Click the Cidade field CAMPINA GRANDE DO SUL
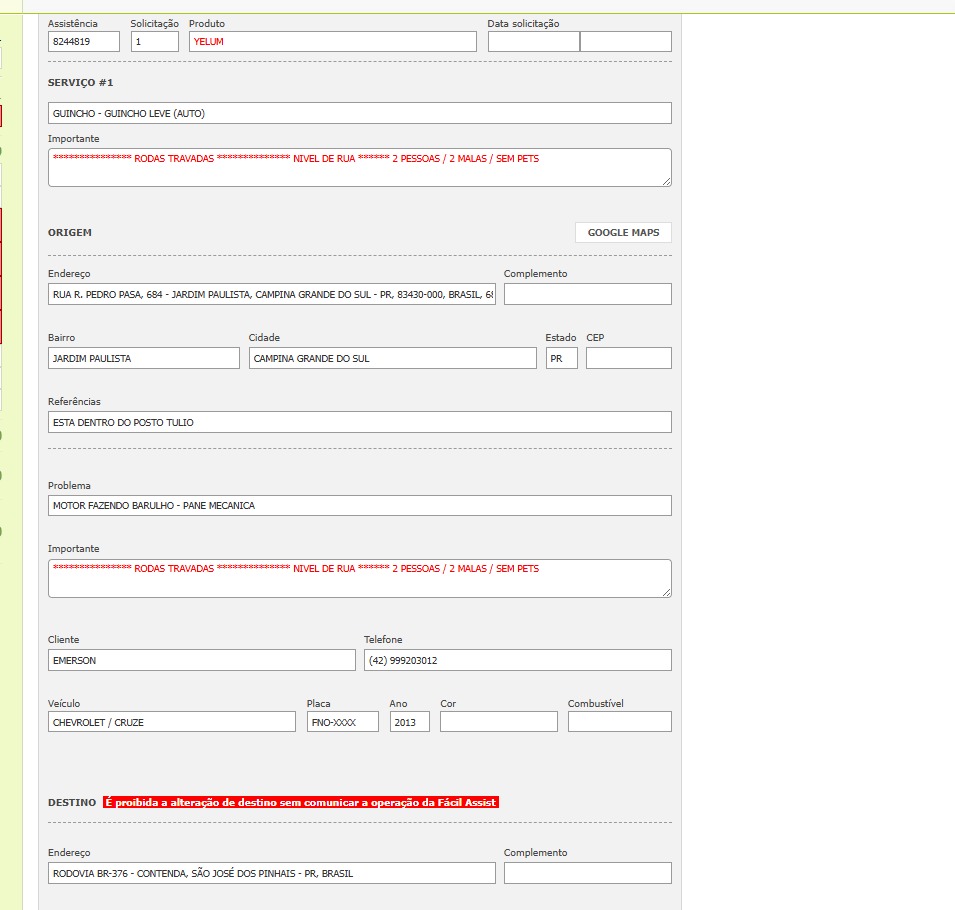955x910 pixels. 393,358
